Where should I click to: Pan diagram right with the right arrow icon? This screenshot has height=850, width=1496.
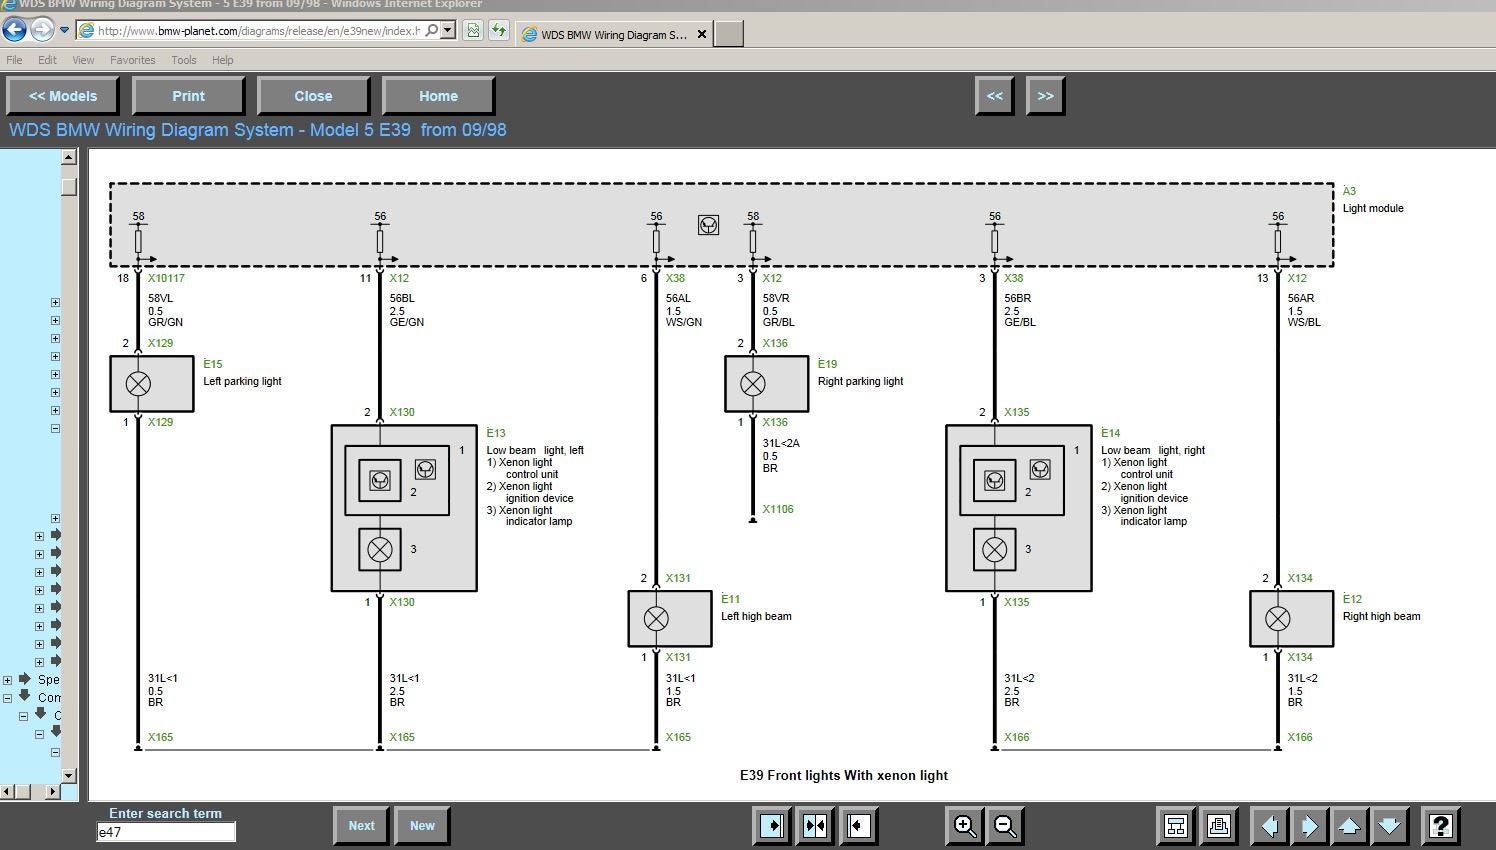[x=1309, y=826]
